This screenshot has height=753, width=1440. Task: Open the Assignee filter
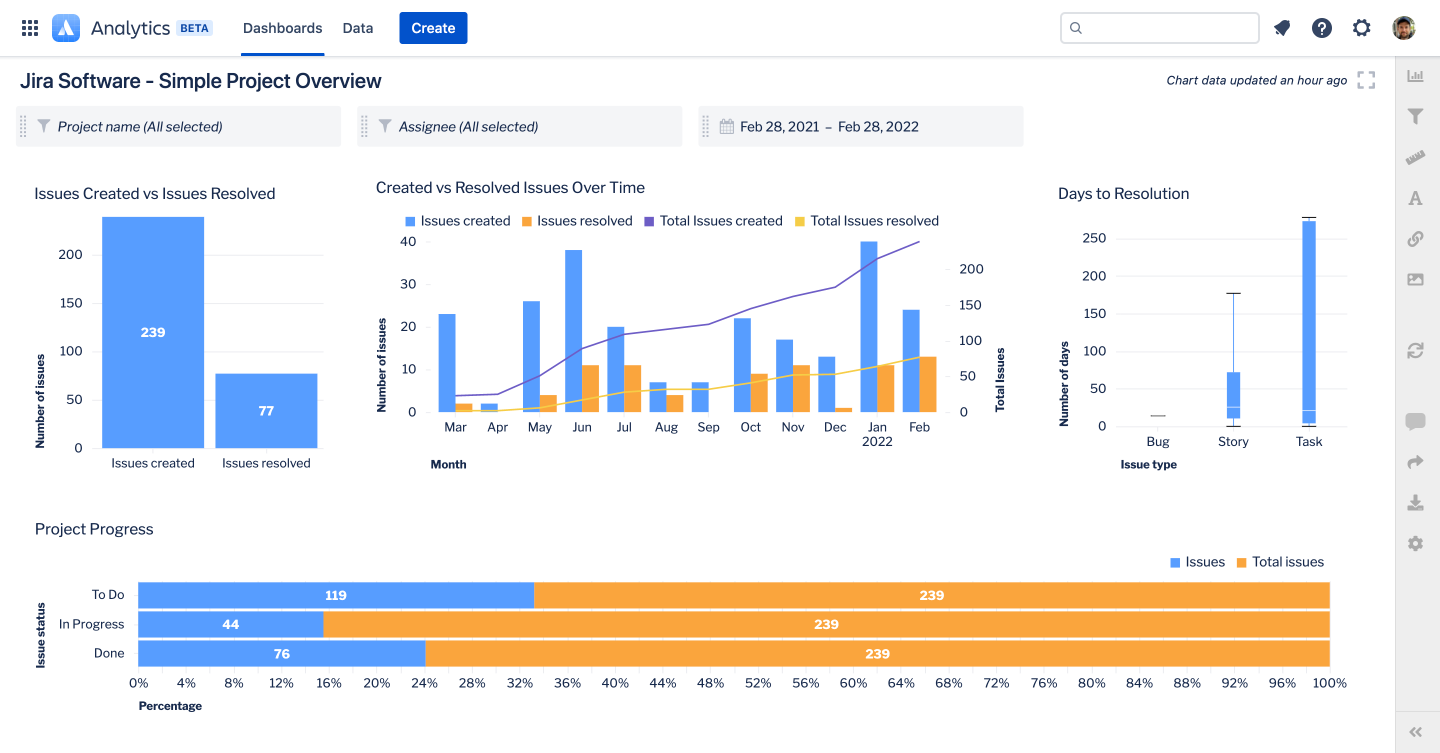point(519,126)
